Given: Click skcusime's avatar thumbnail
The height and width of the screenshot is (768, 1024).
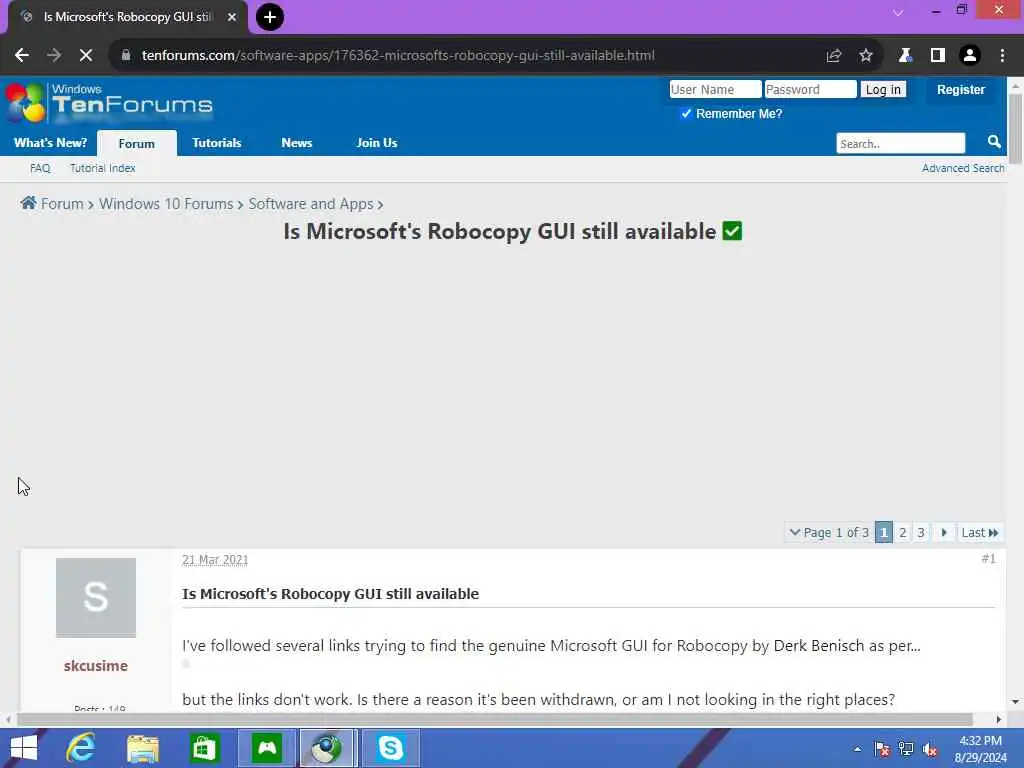Looking at the screenshot, I should coord(96,598).
